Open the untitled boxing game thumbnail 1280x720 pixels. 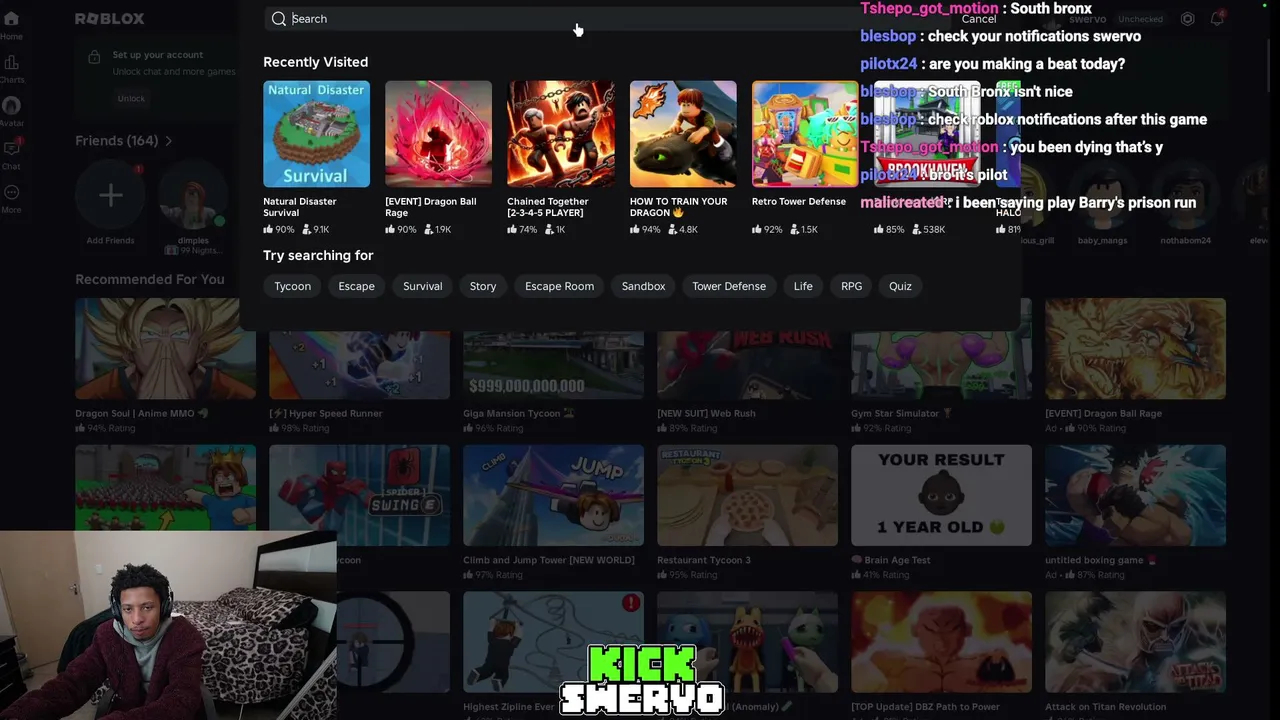pyautogui.click(x=1135, y=496)
